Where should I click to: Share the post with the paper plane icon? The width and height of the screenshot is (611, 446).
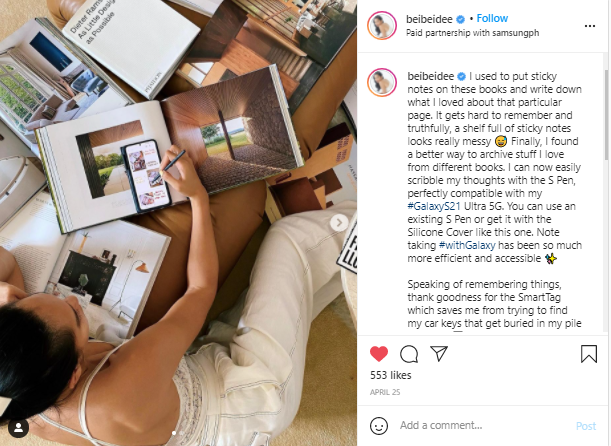(439, 353)
